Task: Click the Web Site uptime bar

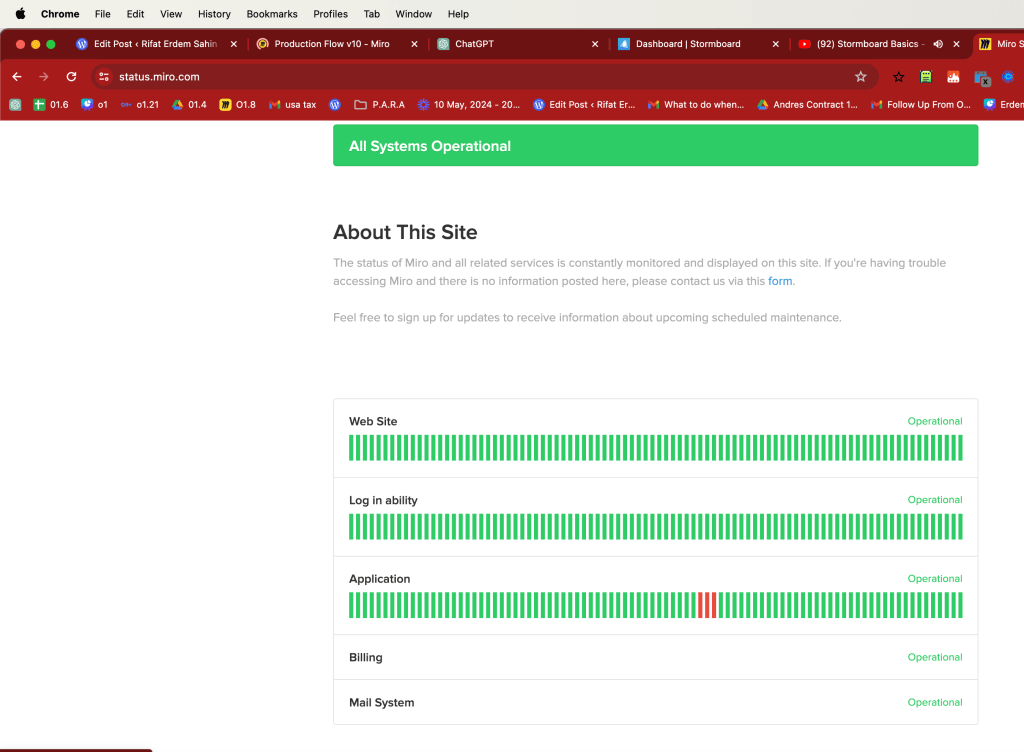Action: pyautogui.click(x=656, y=448)
